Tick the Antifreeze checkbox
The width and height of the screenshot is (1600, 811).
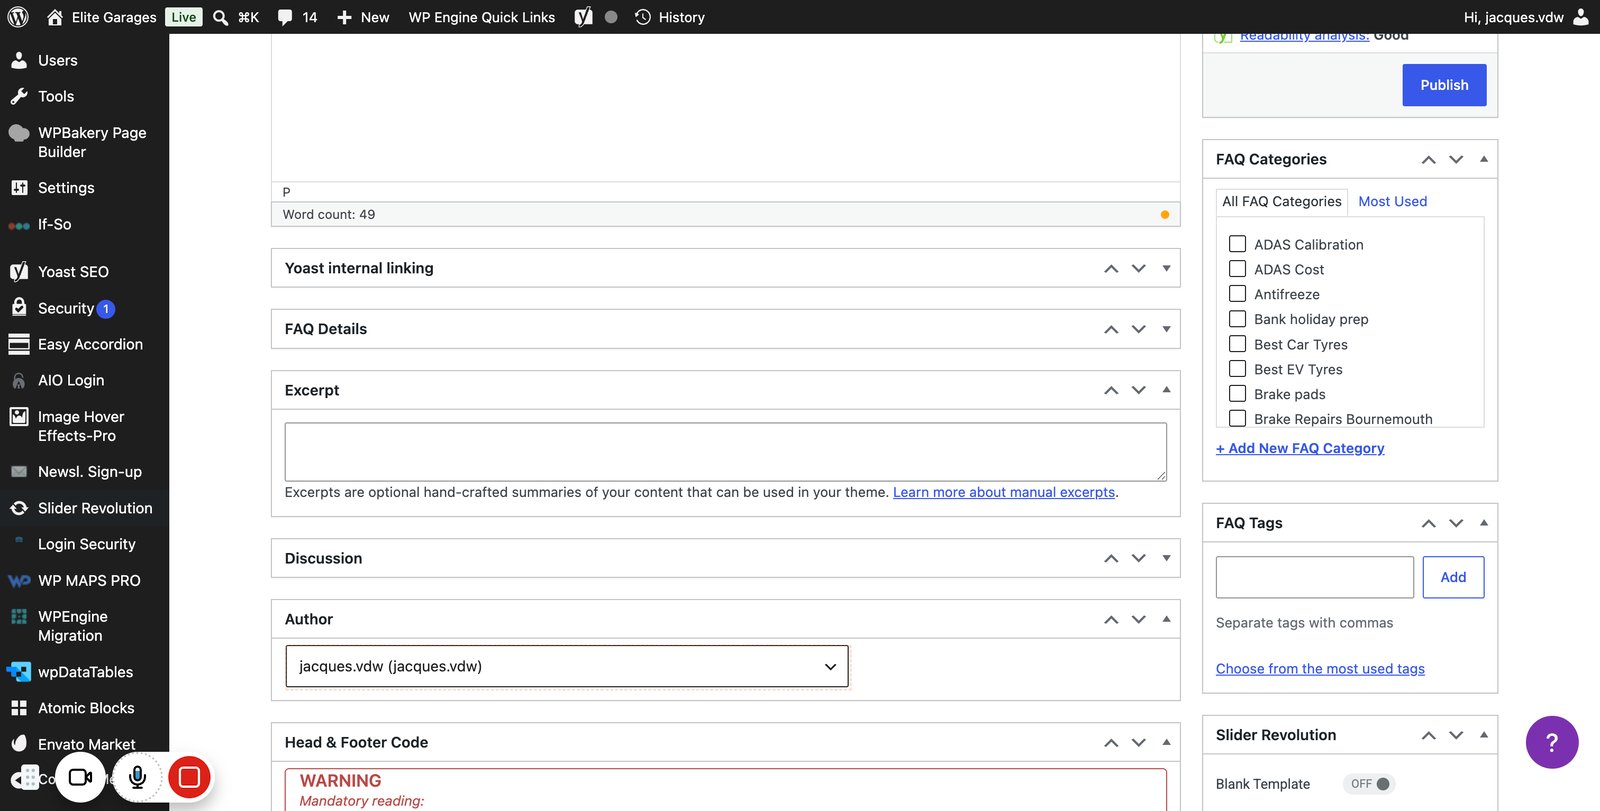point(1237,294)
